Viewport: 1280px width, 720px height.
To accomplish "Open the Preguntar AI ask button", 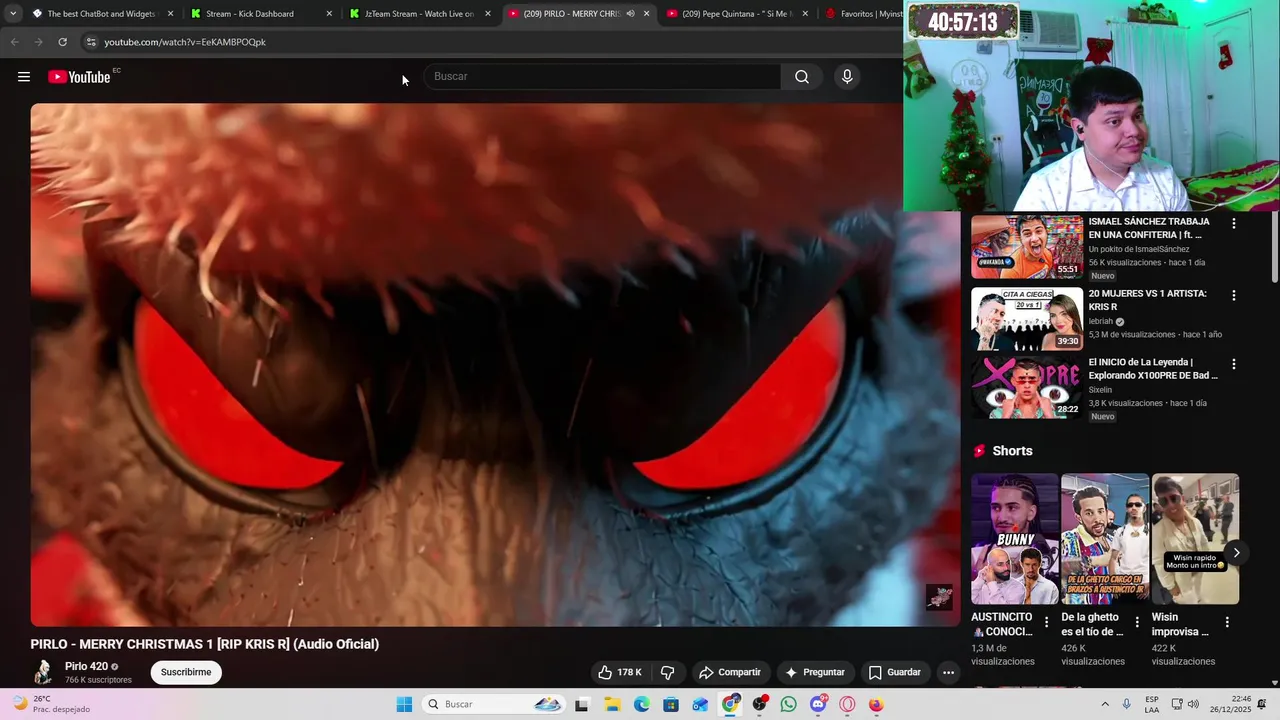I will coord(815,672).
